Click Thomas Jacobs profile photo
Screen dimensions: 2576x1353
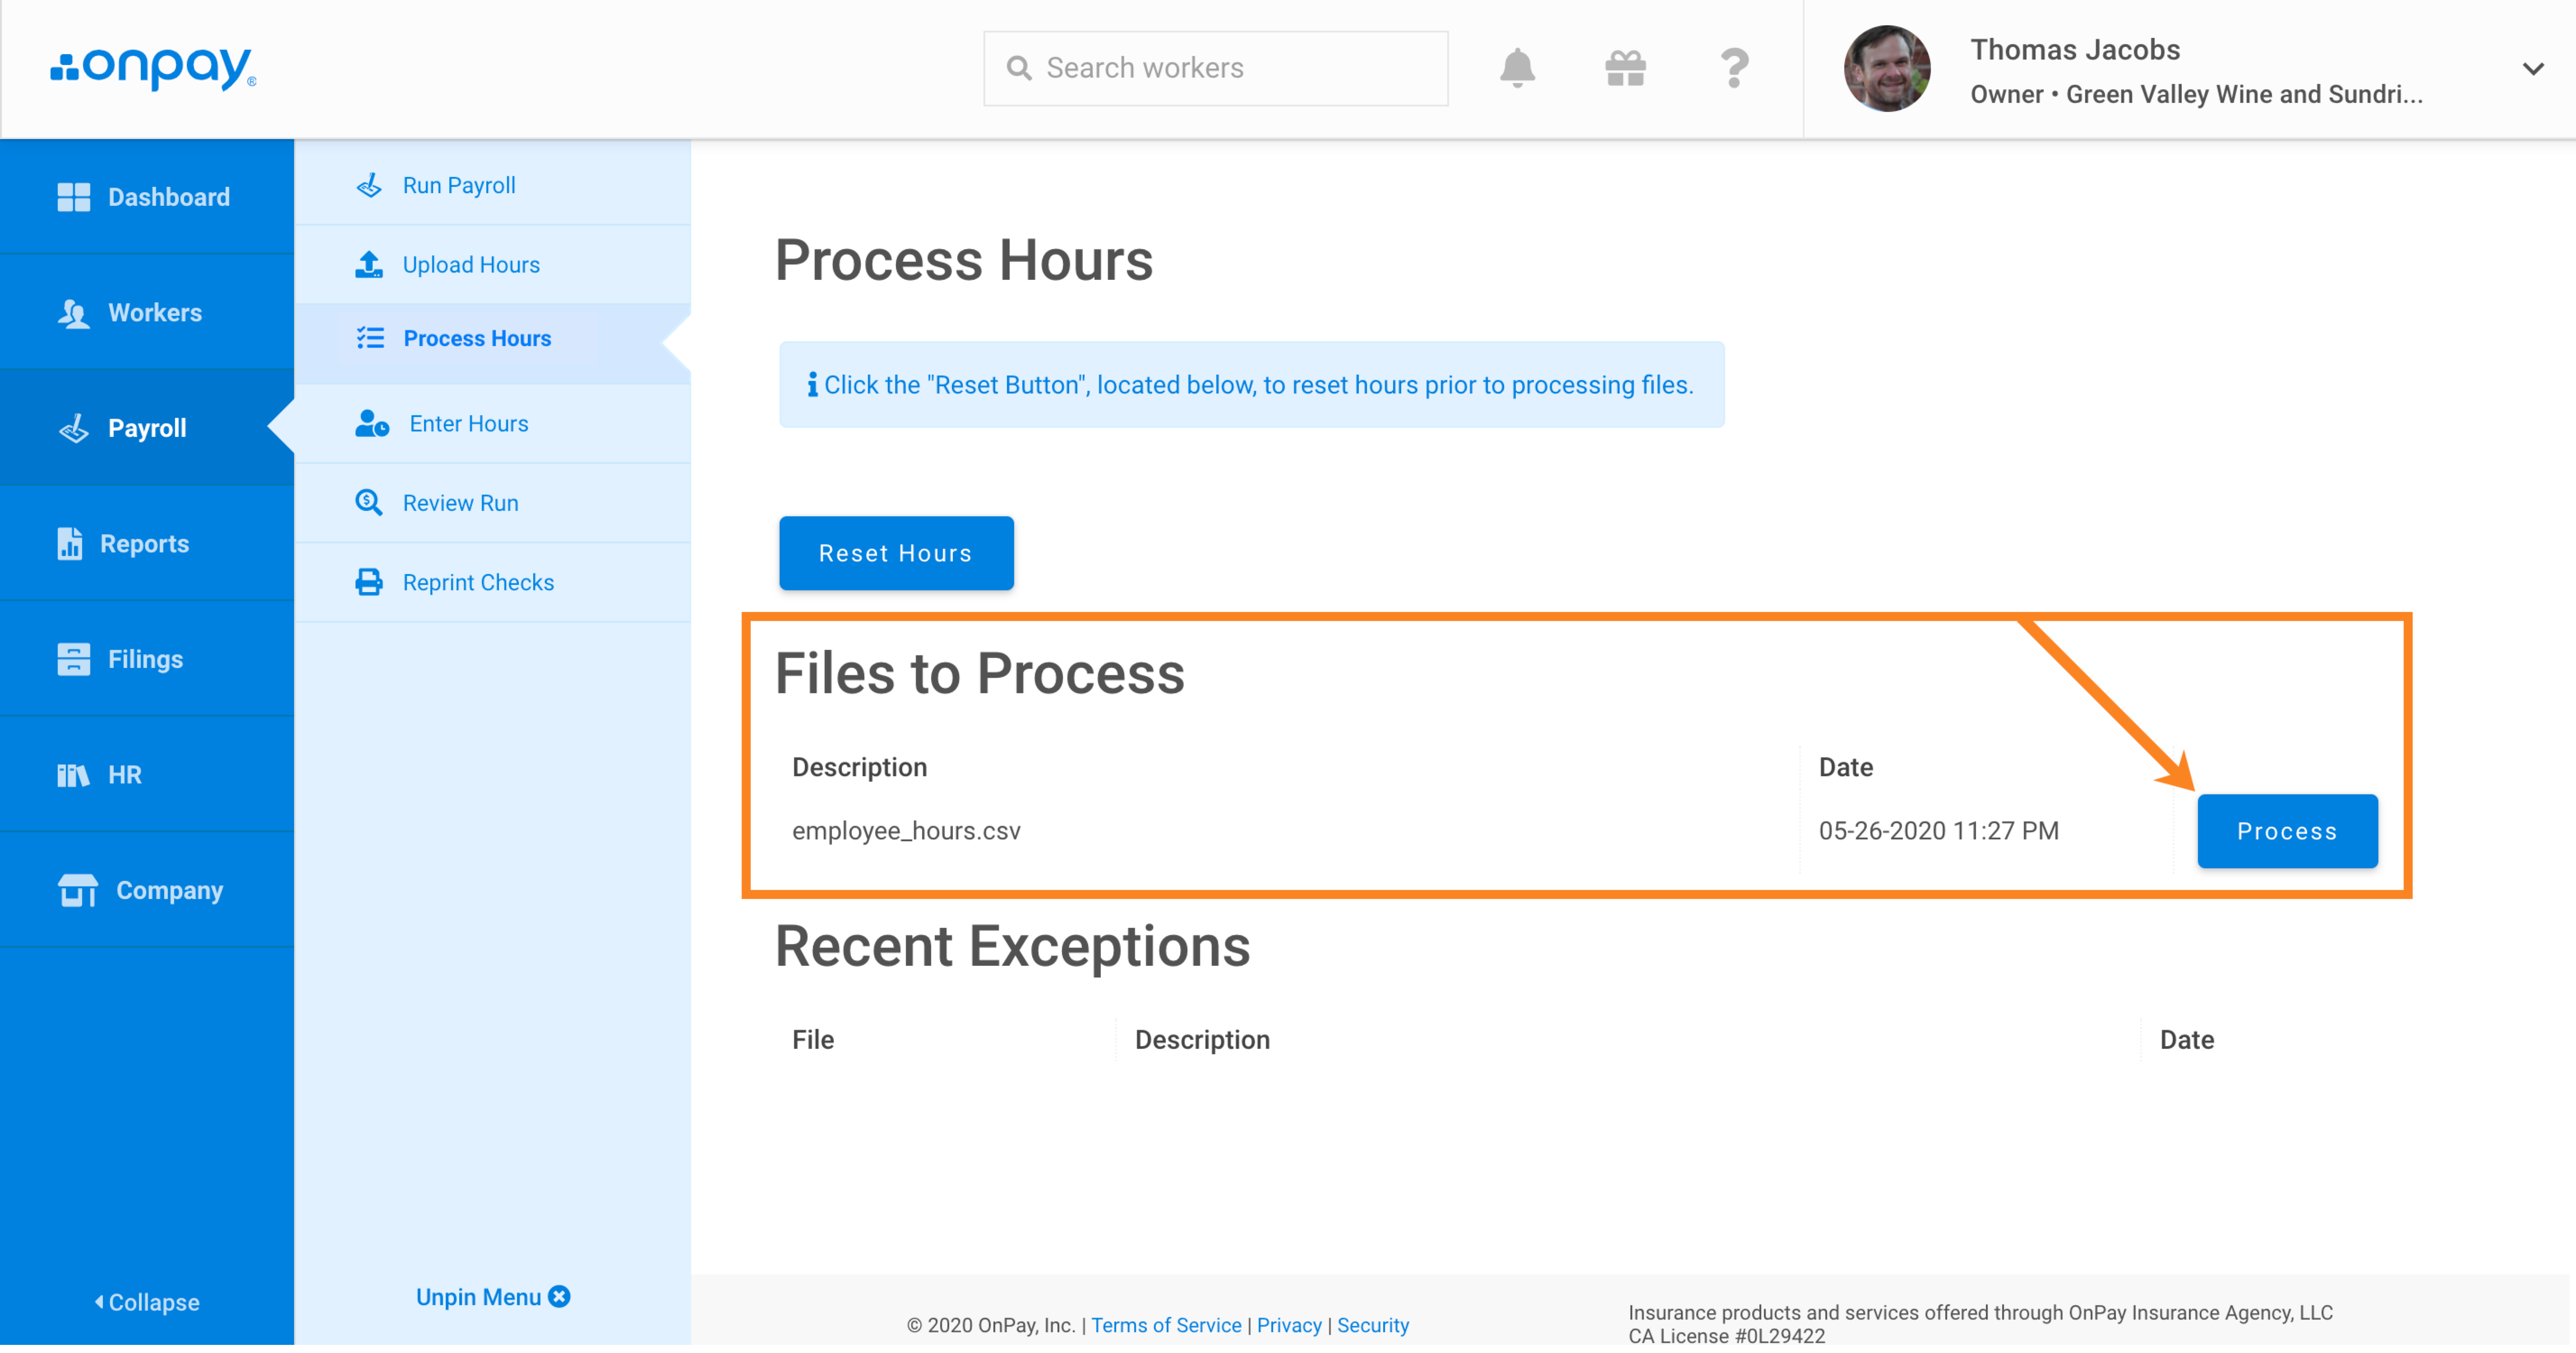click(x=1887, y=68)
